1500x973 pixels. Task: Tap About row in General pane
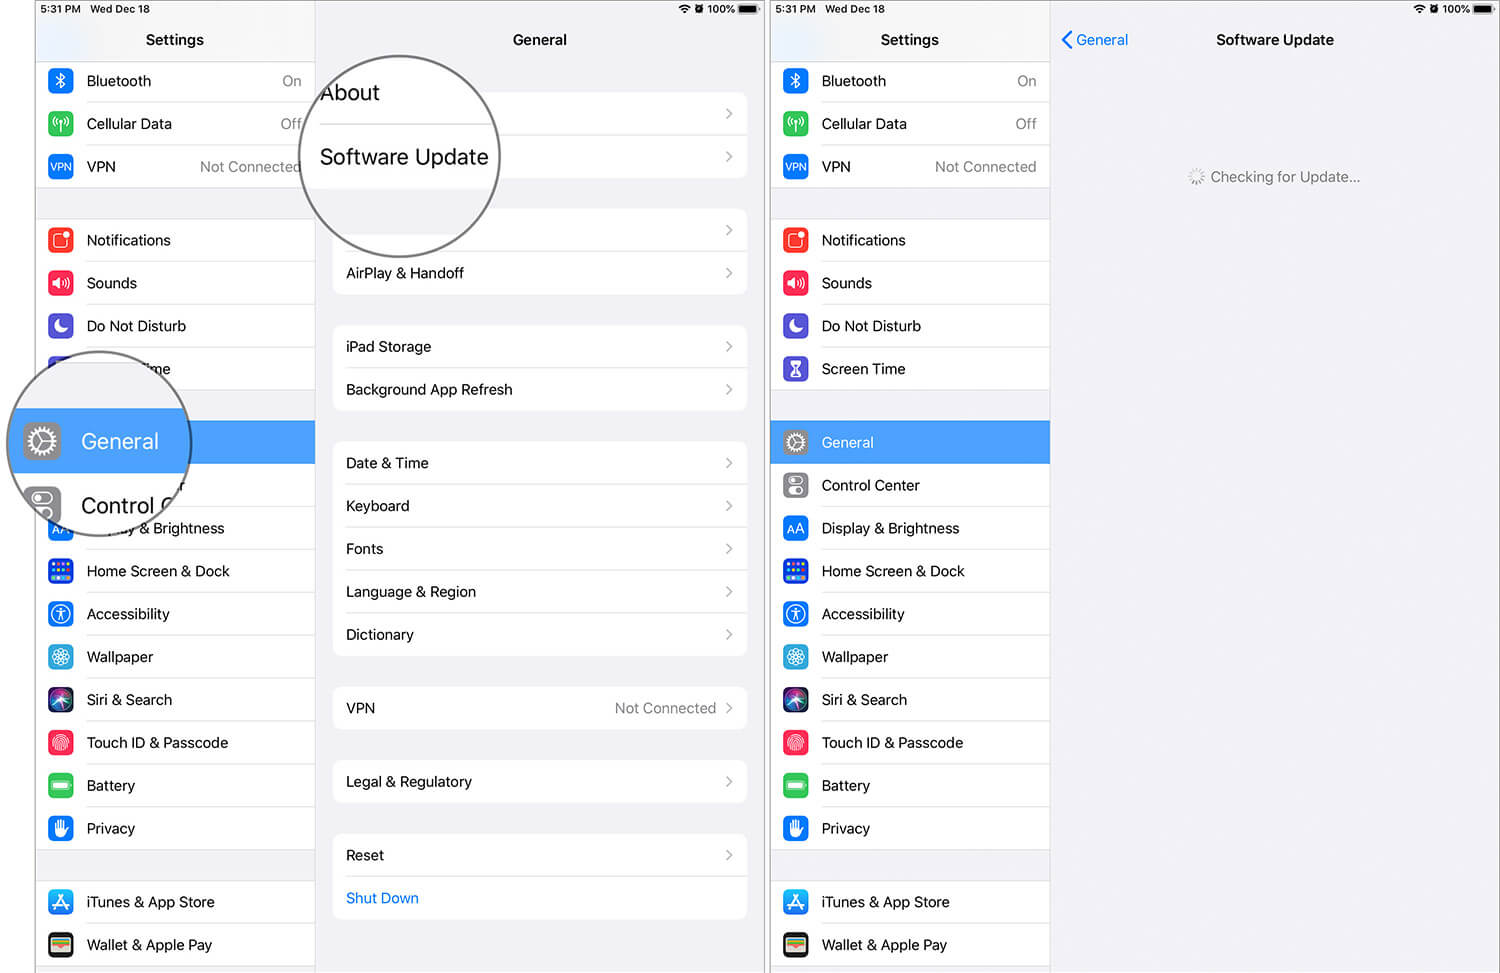tap(540, 114)
